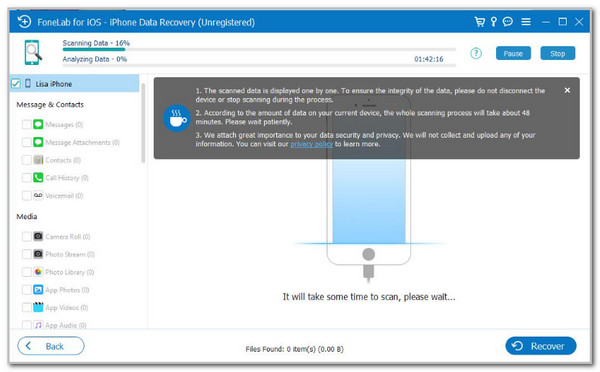Viewport: 600px width, 372px height.
Task: Click the FoneLab logo in title bar
Action: point(24,22)
